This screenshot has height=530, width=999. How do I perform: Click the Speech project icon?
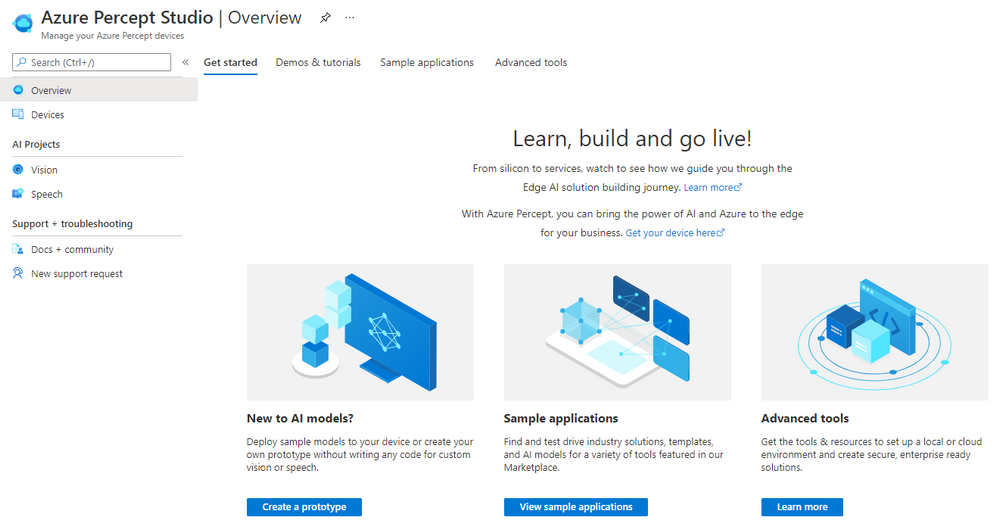click(18, 194)
